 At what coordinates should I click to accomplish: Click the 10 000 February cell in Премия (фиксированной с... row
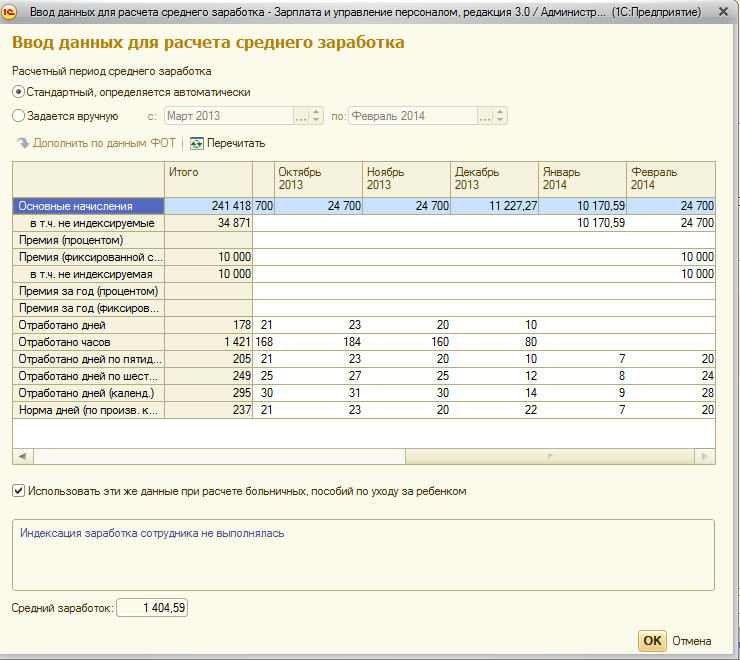(671, 257)
